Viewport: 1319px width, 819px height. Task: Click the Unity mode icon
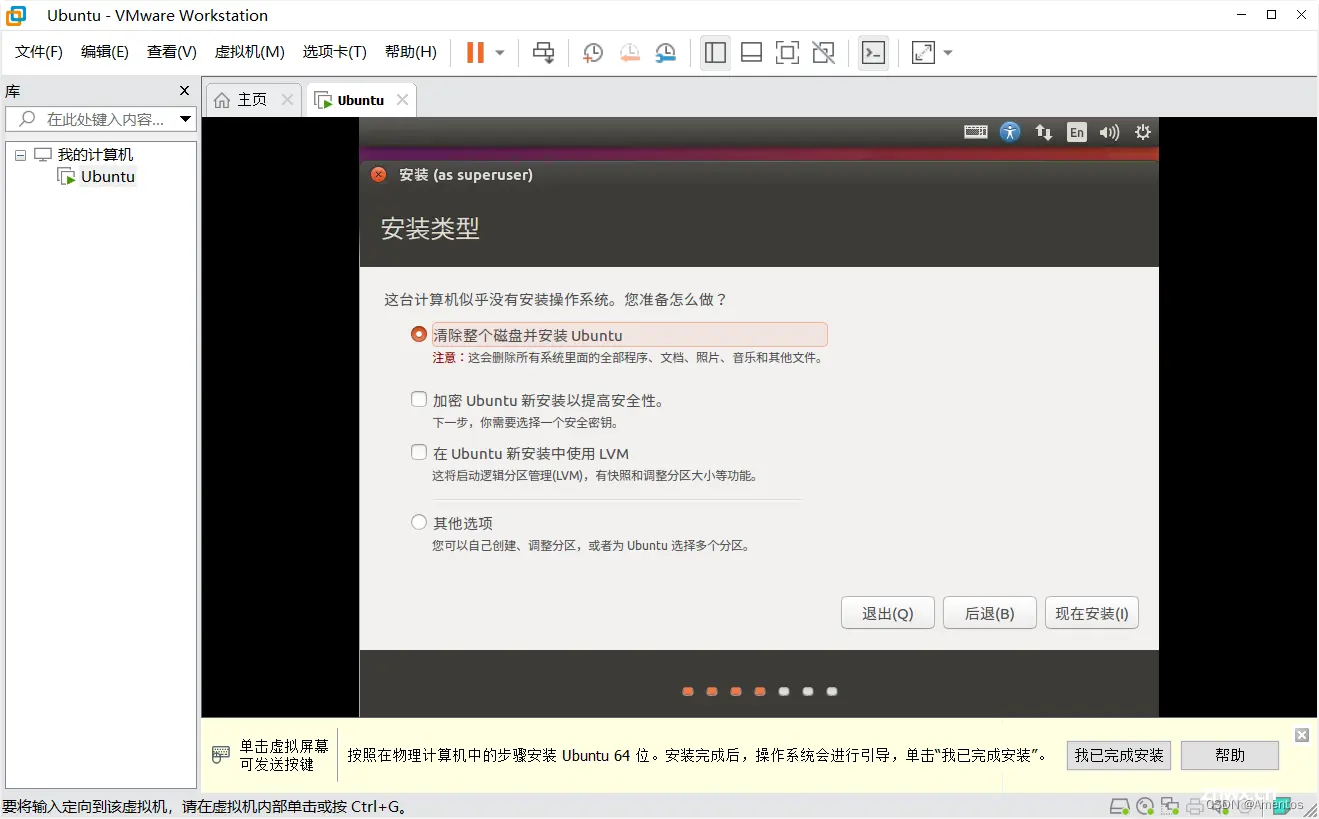coord(824,52)
